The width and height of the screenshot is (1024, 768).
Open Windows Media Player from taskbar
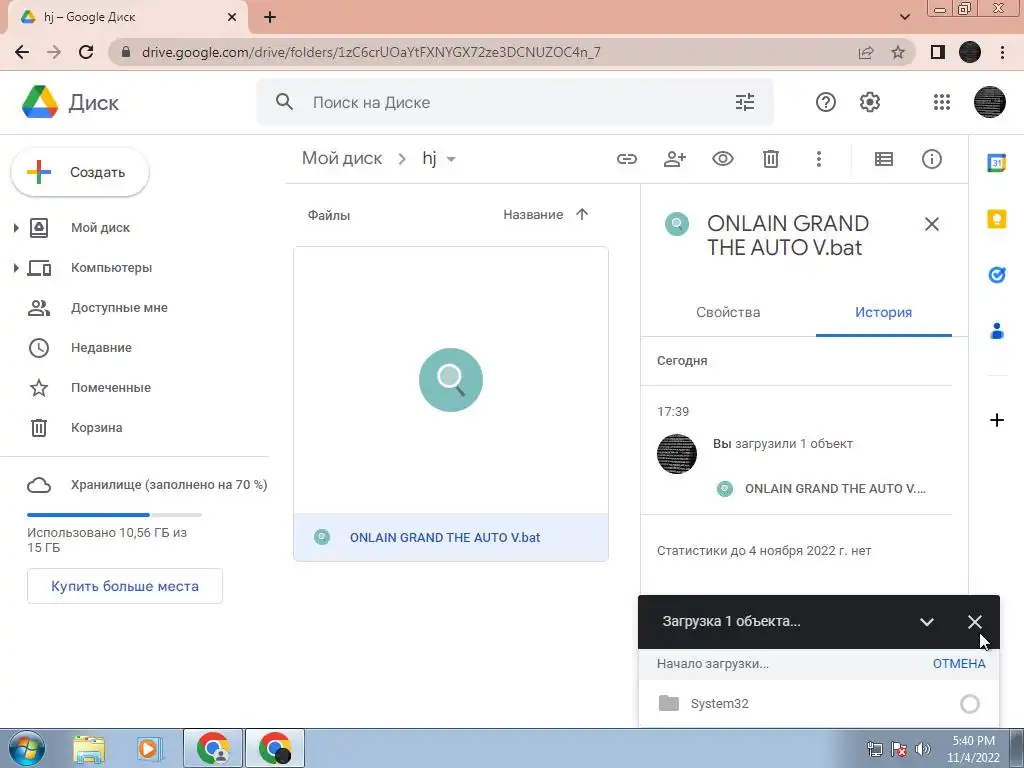[149, 749]
